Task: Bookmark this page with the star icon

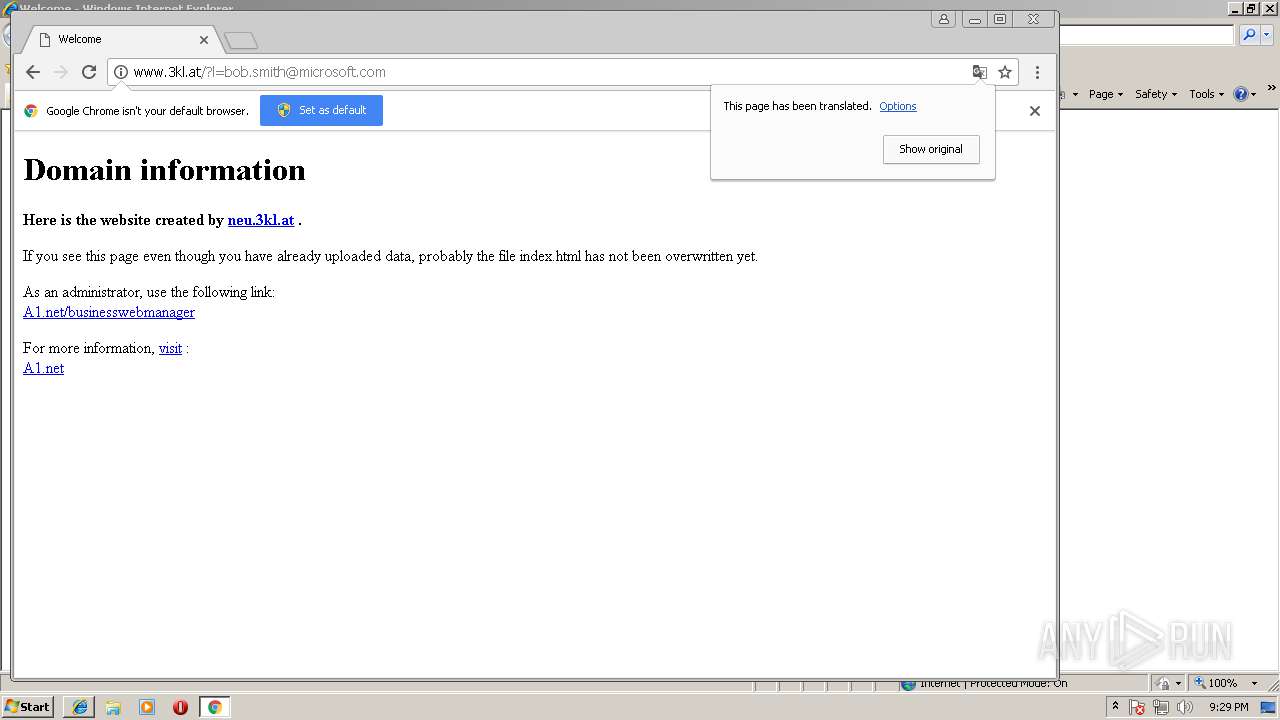Action: click(1005, 72)
